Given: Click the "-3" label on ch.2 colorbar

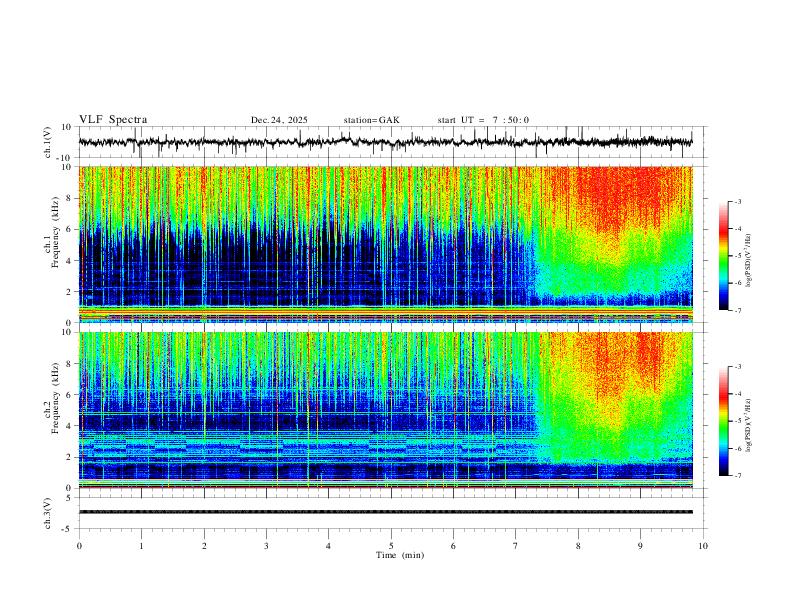Looking at the screenshot, I should (737, 367).
